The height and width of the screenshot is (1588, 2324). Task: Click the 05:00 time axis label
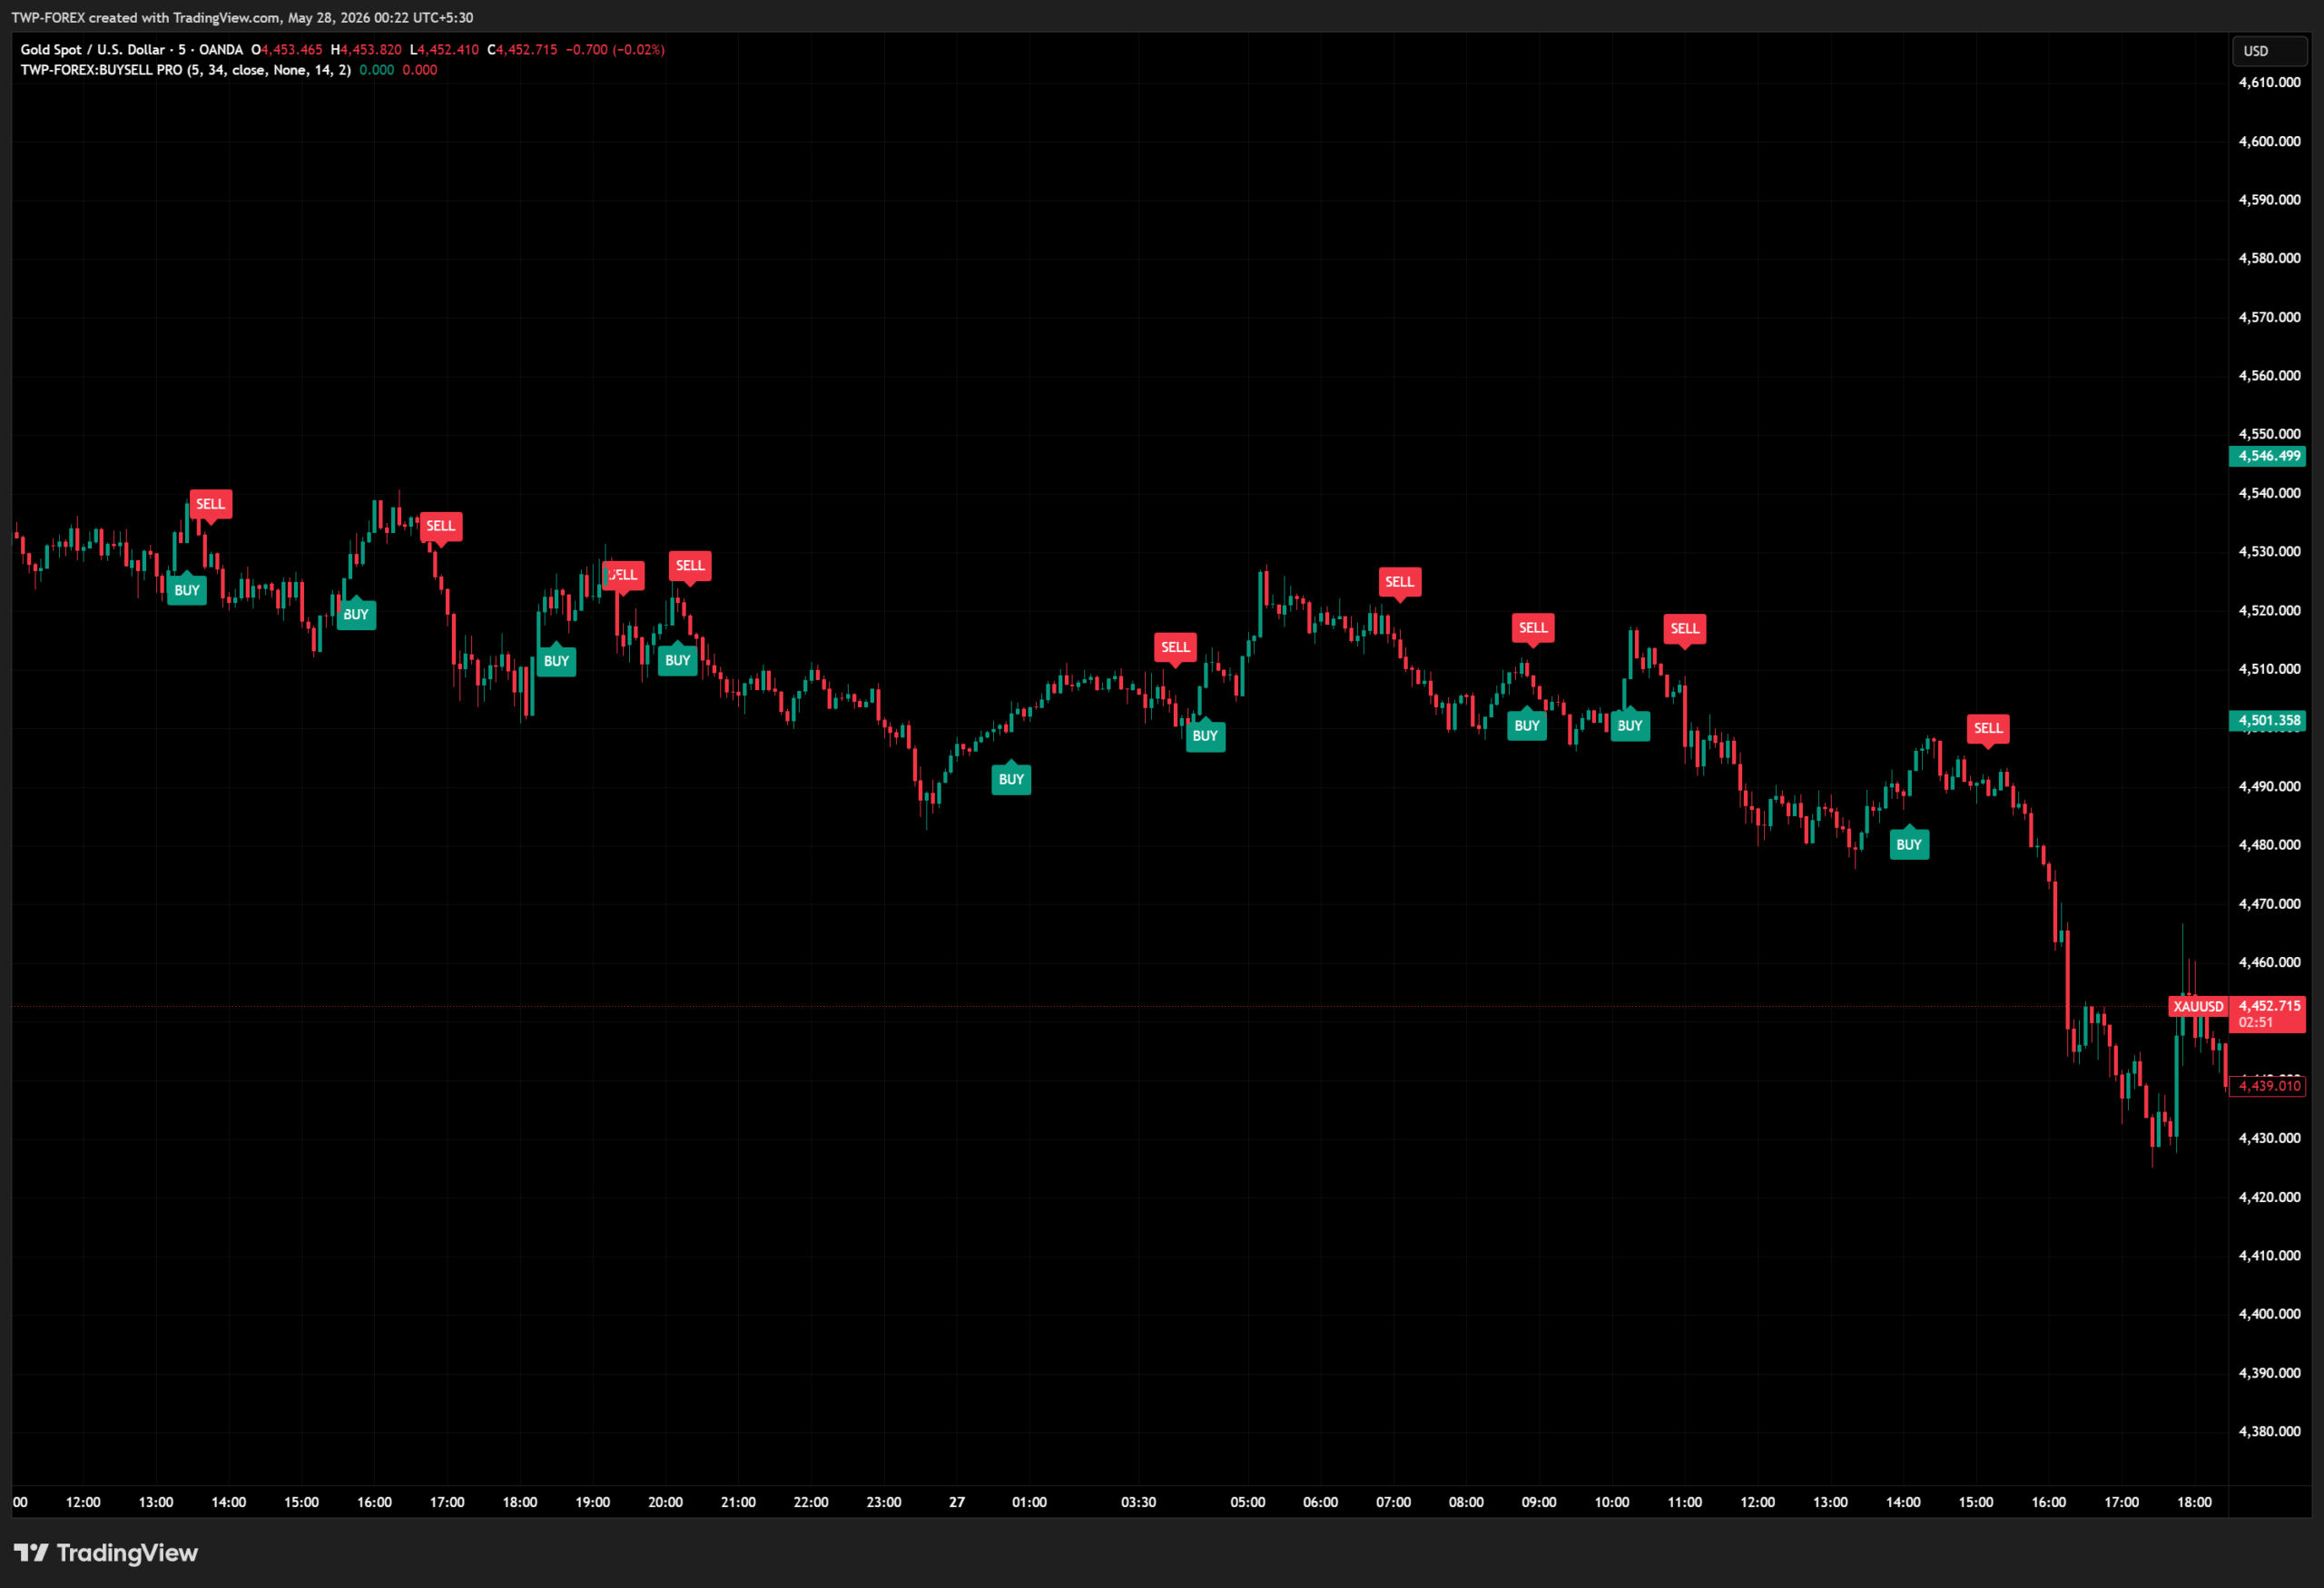pos(1247,1502)
